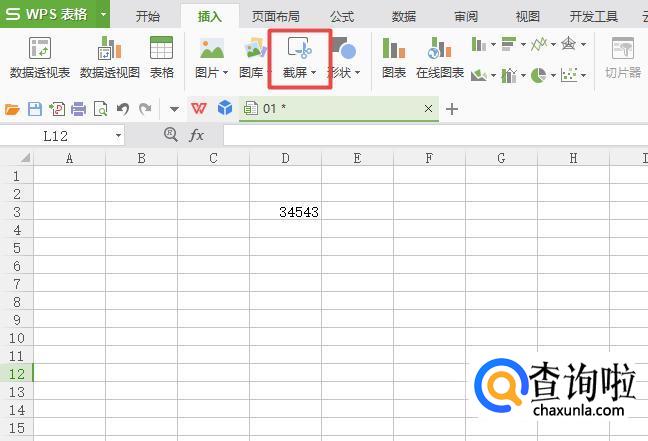Insert a stock chart from mini gallery
Screen dimensions: 648x441
[x=509, y=75]
